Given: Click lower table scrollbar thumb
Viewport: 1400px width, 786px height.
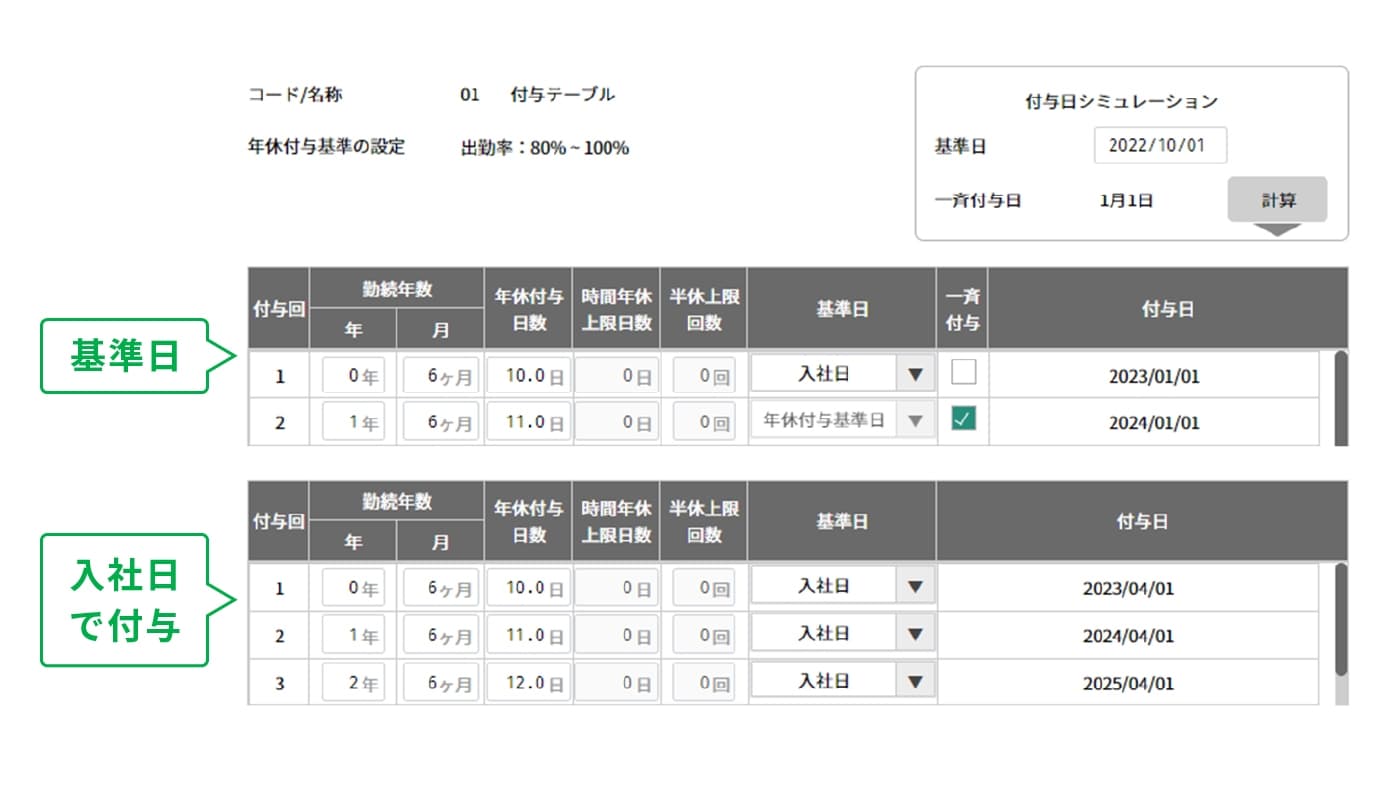Looking at the screenshot, I should pyautogui.click(x=1341, y=618).
